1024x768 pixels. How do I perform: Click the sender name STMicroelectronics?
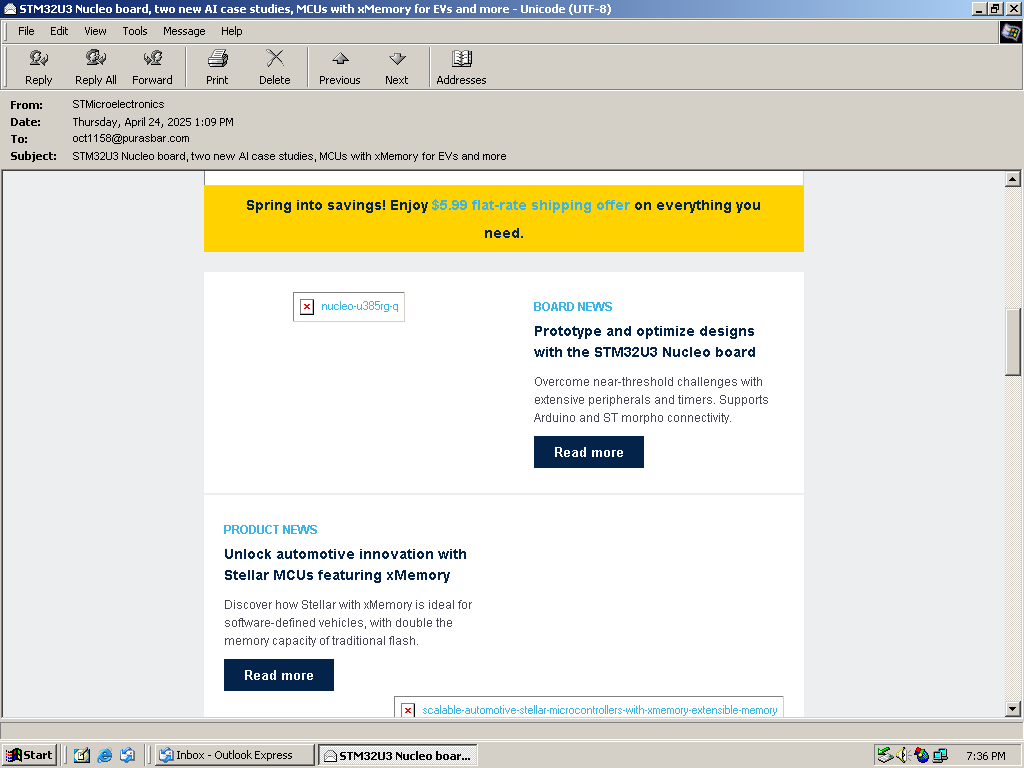(x=118, y=104)
